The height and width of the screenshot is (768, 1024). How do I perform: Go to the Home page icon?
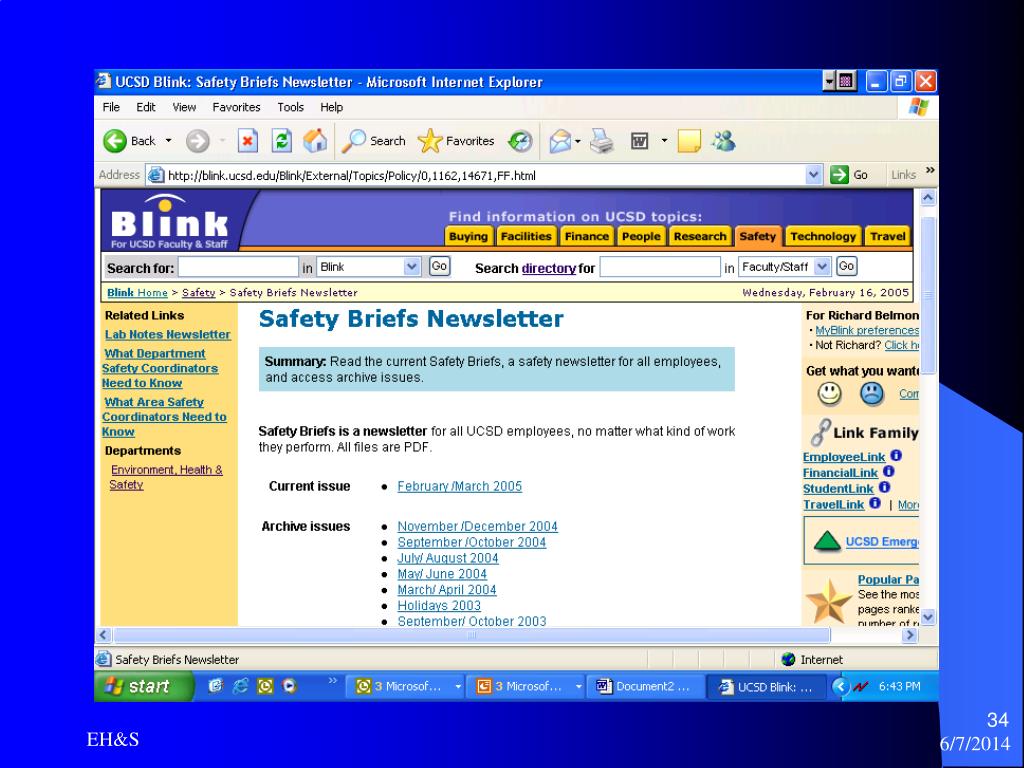[315, 140]
